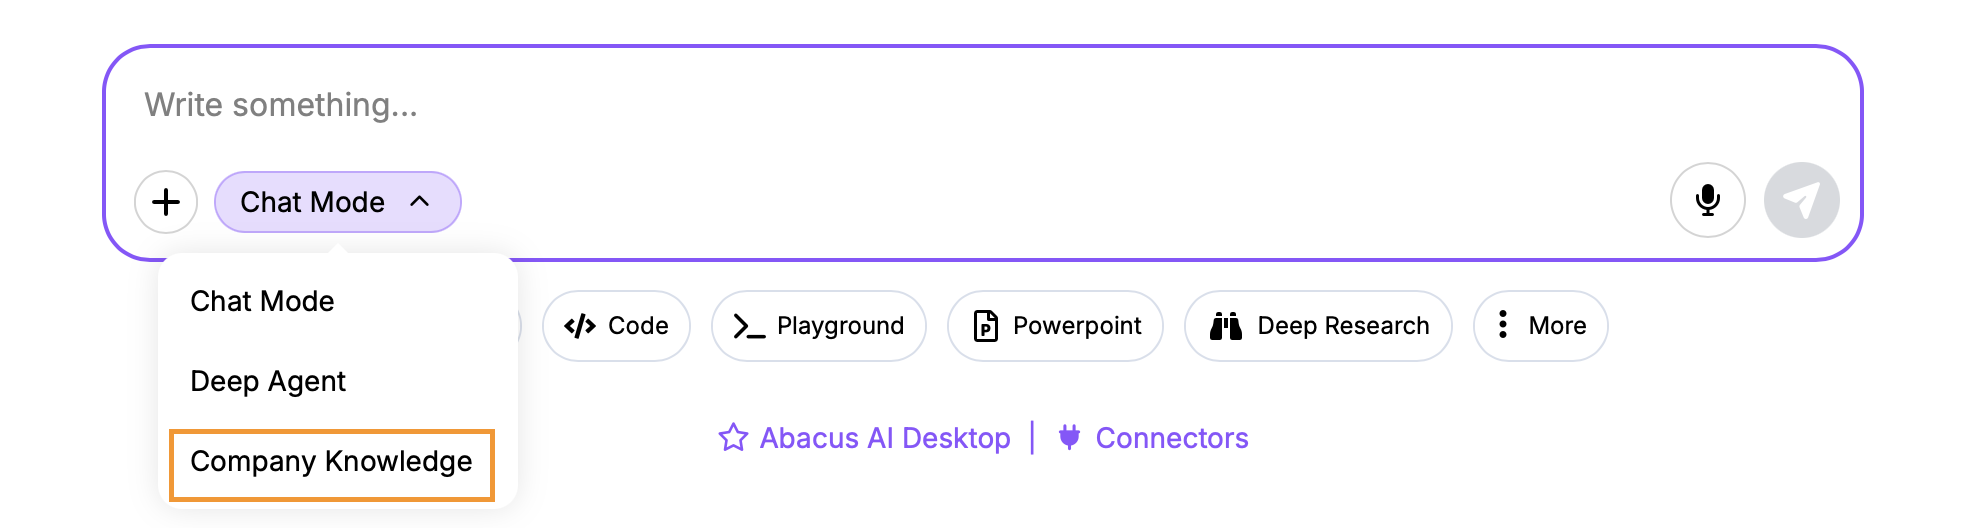Open the Connectors link

coord(1172,438)
